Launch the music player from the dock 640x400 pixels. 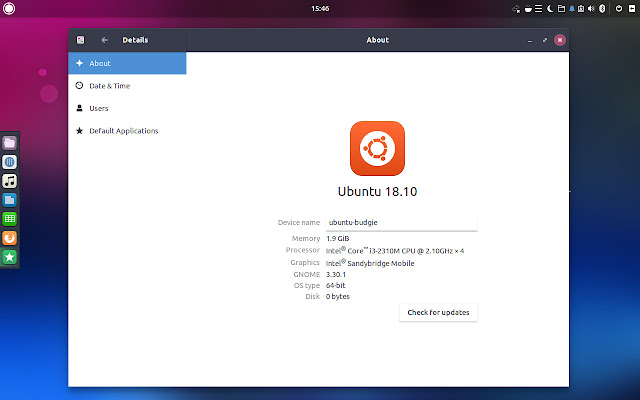point(9,181)
